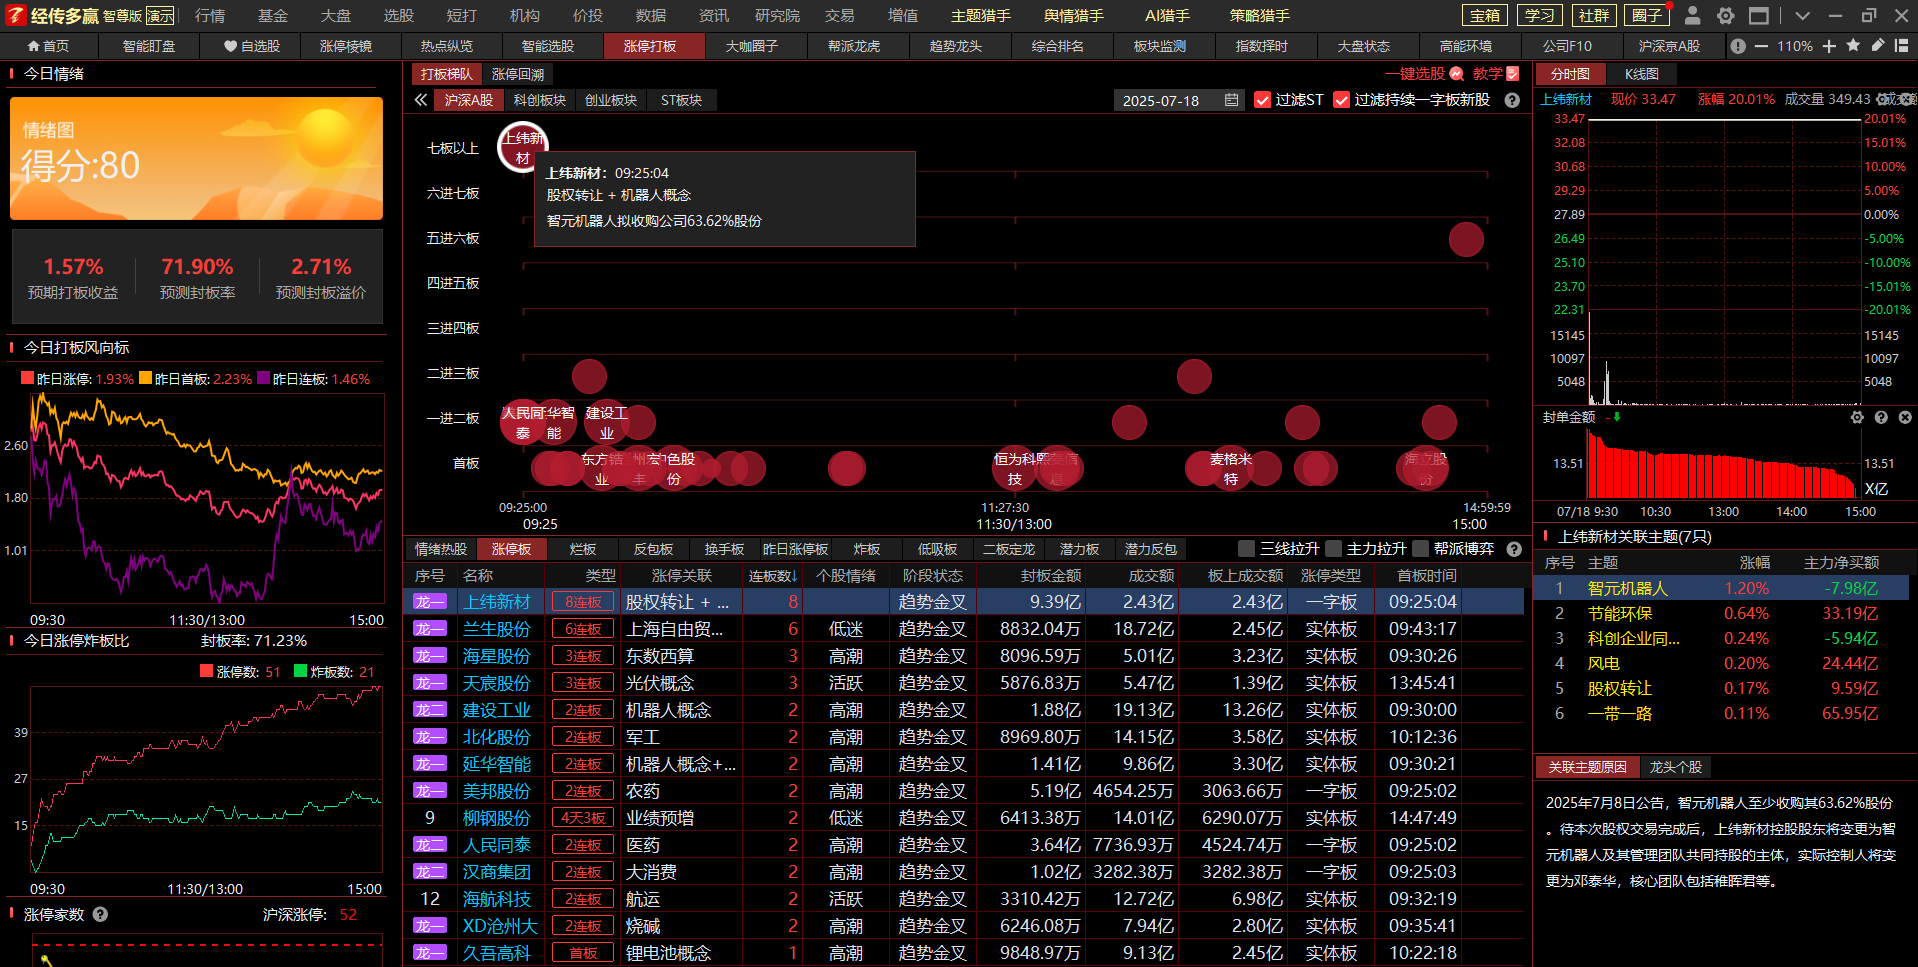
Task: Click the exclamation info icon beside zoom
Action: pyautogui.click(x=1738, y=46)
